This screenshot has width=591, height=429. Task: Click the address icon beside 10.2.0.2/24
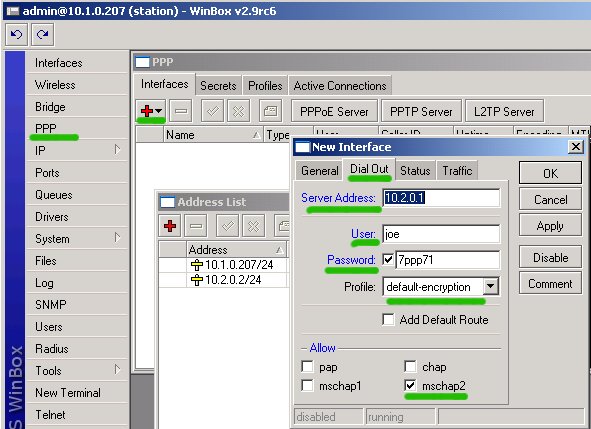click(x=196, y=280)
